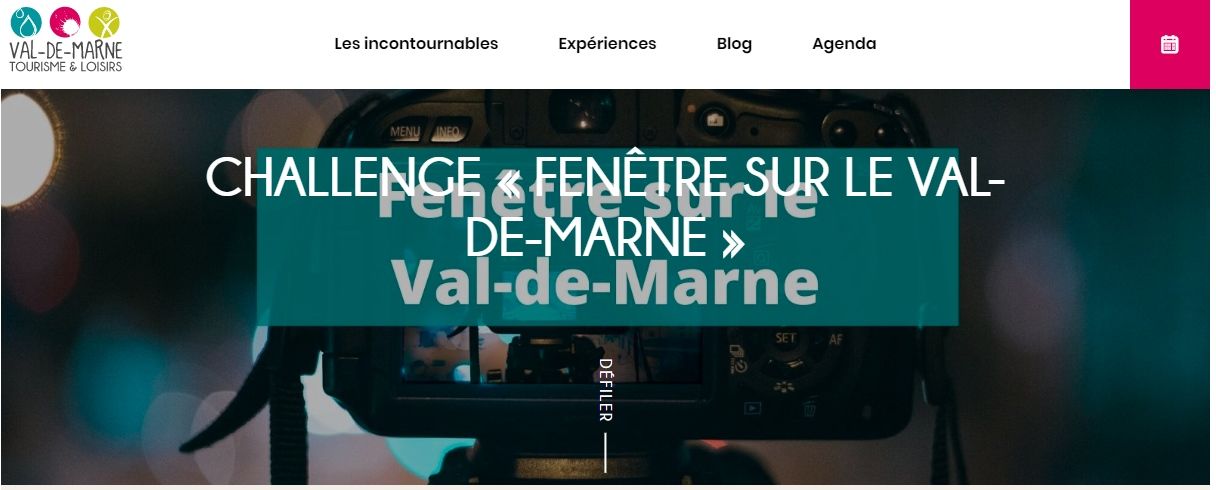Click the INFO button on the camera
The height and width of the screenshot is (490, 1216).
(x=447, y=131)
